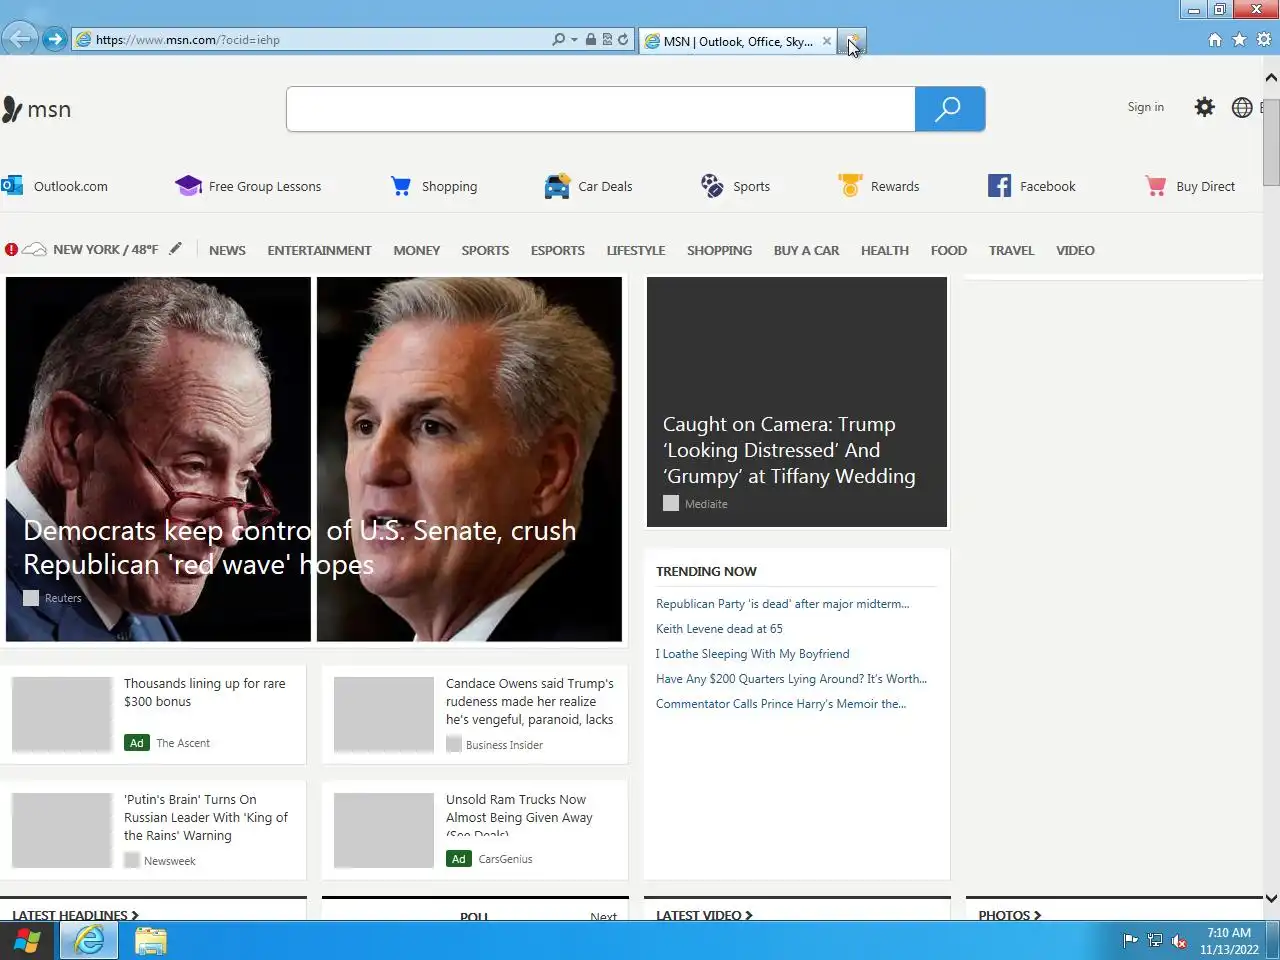Open the ESPORTS navigation item

coord(558,250)
